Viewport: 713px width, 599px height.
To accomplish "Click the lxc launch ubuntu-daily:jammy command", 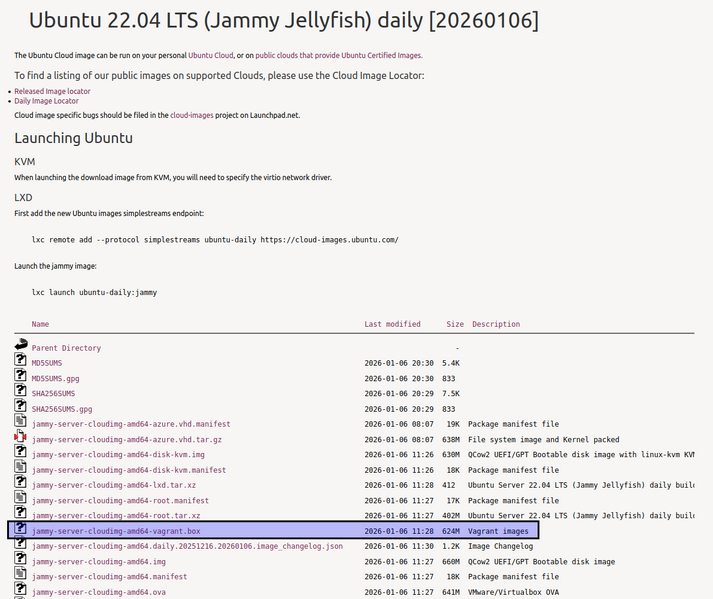I will (94, 292).
